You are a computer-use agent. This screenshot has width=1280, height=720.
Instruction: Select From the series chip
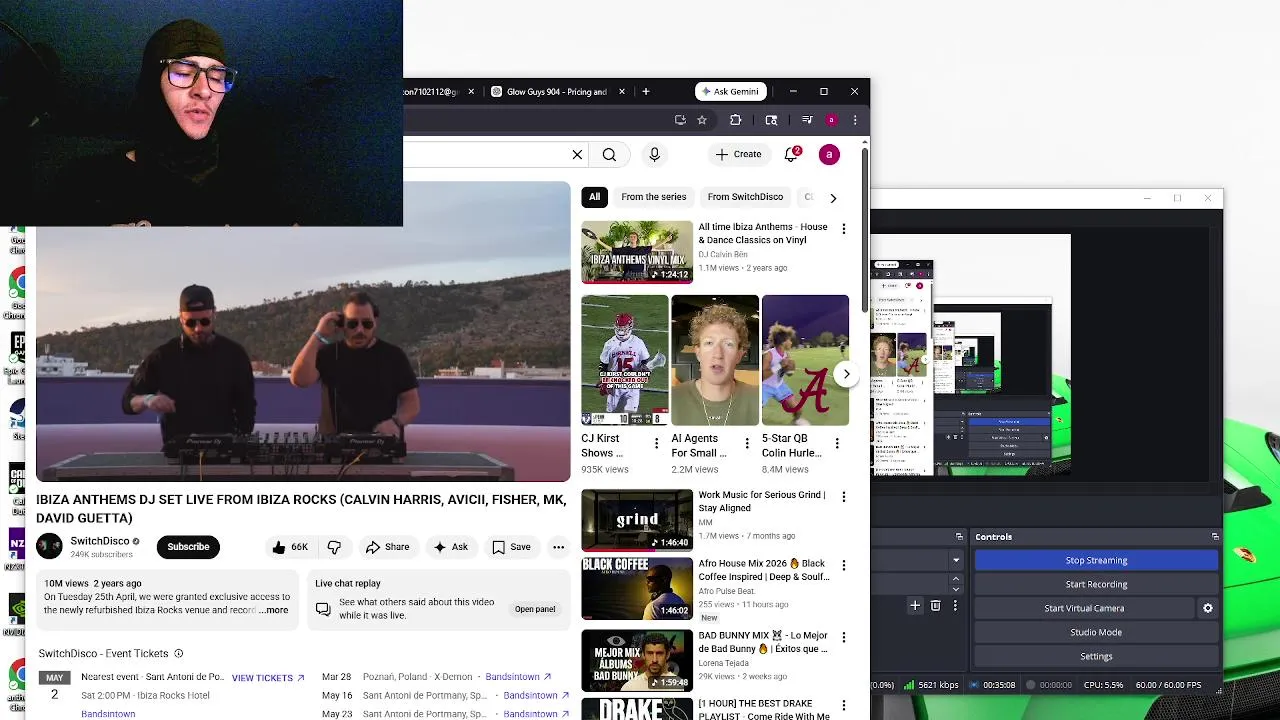[654, 197]
